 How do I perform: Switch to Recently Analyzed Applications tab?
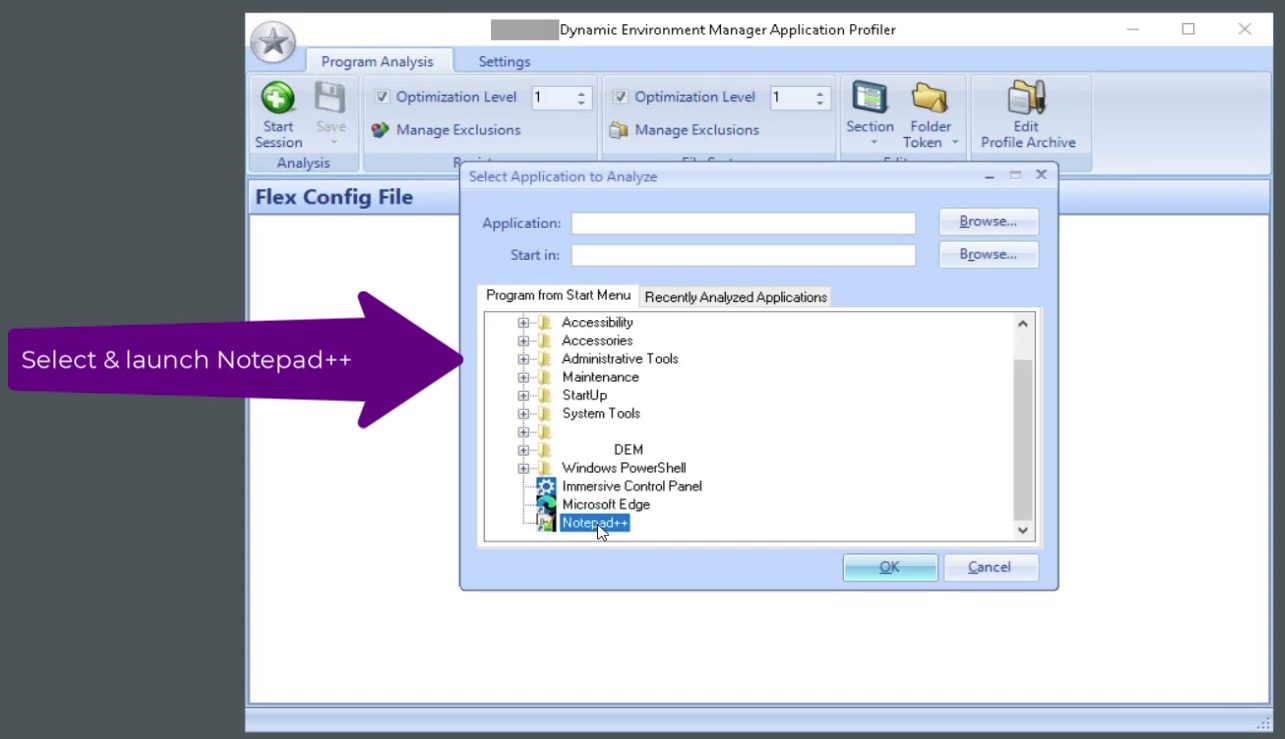point(735,297)
